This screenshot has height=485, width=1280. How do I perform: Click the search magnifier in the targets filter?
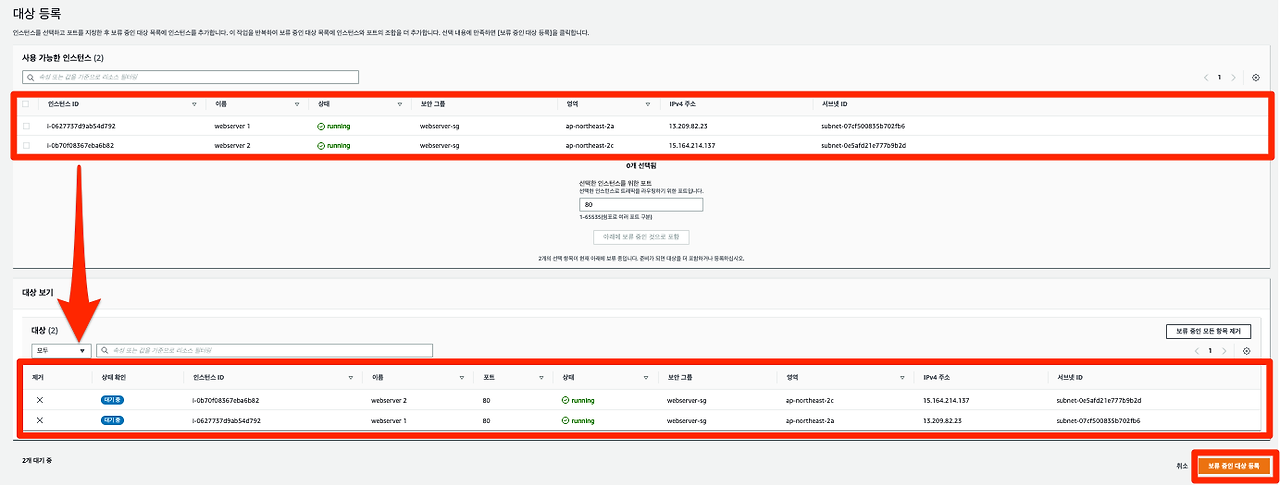[x=104, y=351]
